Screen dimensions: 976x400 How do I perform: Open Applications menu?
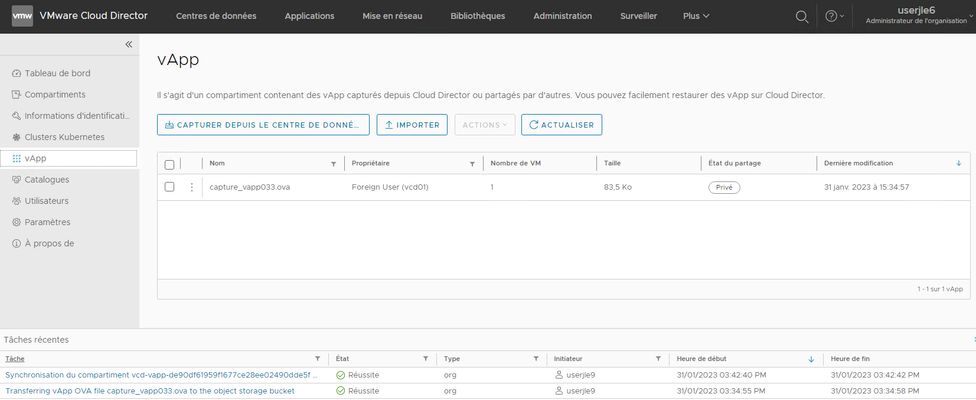pos(309,16)
